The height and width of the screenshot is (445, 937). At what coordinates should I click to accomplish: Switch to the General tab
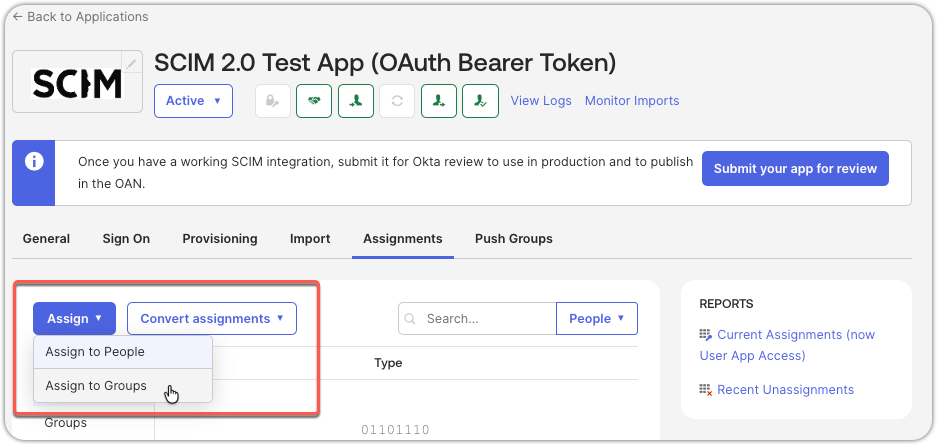click(46, 239)
